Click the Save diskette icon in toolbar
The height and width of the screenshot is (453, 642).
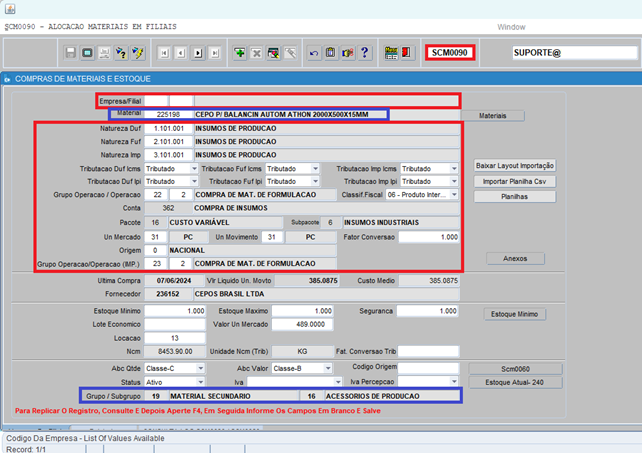point(70,53)
